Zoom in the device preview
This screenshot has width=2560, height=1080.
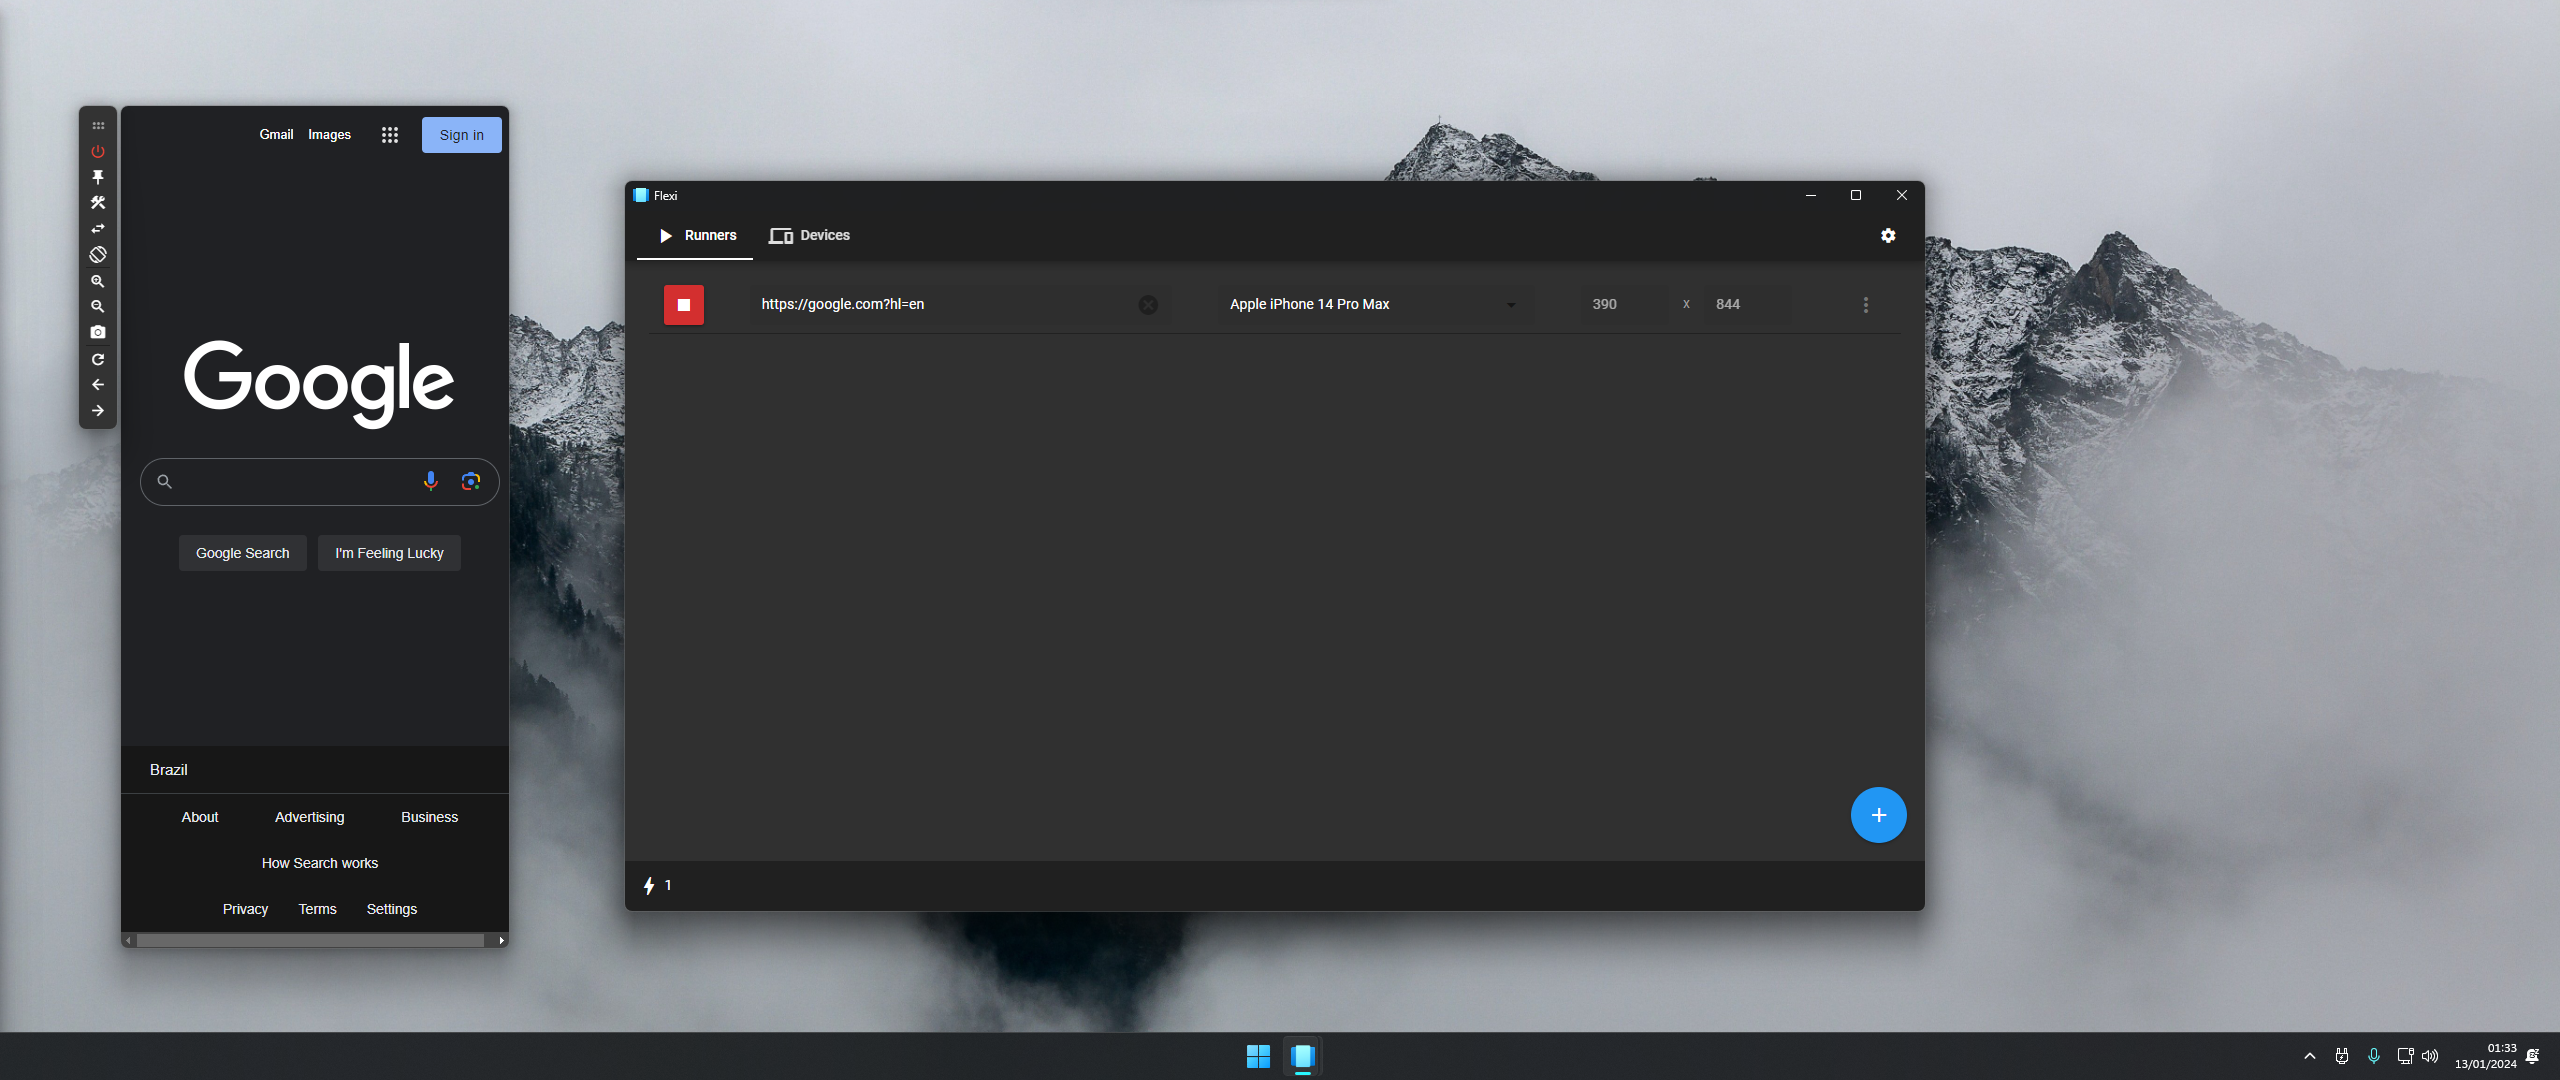(98, 282)
